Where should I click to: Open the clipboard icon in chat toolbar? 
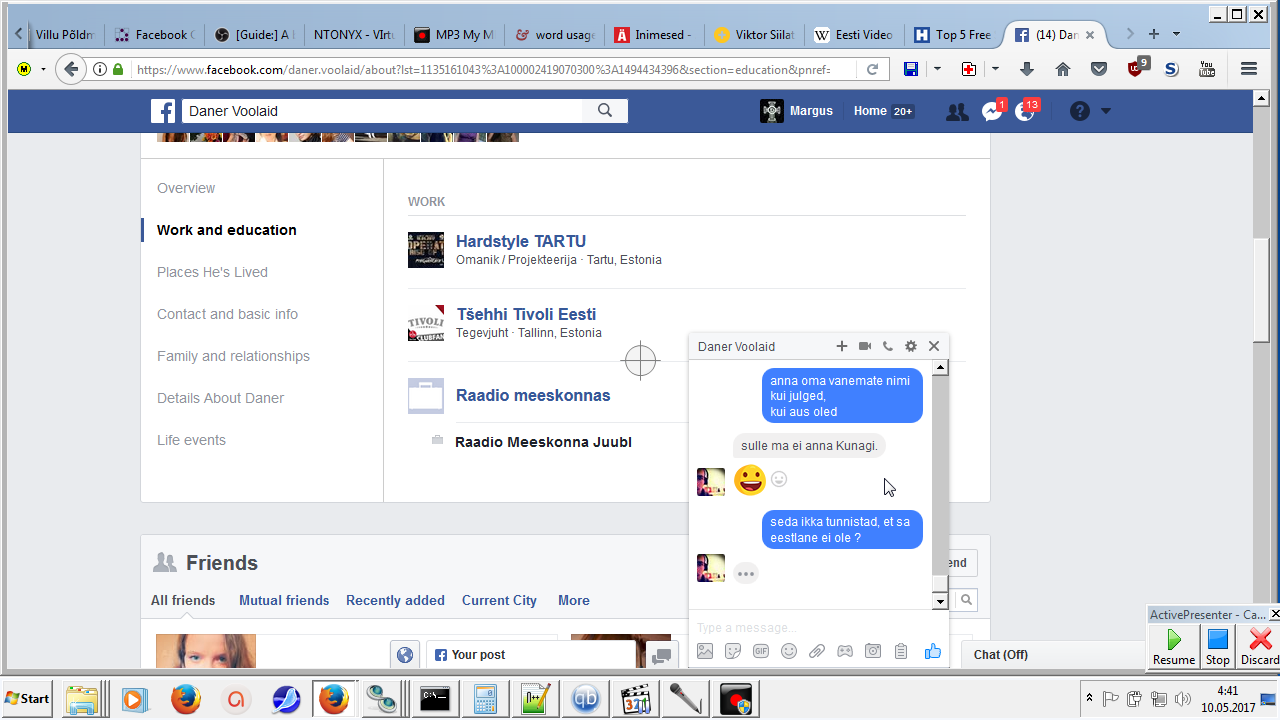901,651
